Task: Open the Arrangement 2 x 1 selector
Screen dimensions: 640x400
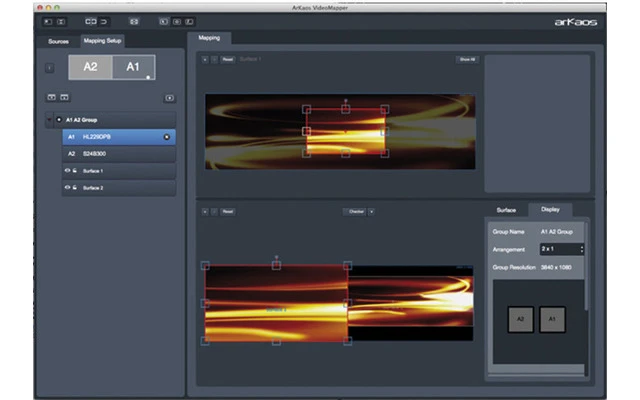Action: tap(562, 249)
